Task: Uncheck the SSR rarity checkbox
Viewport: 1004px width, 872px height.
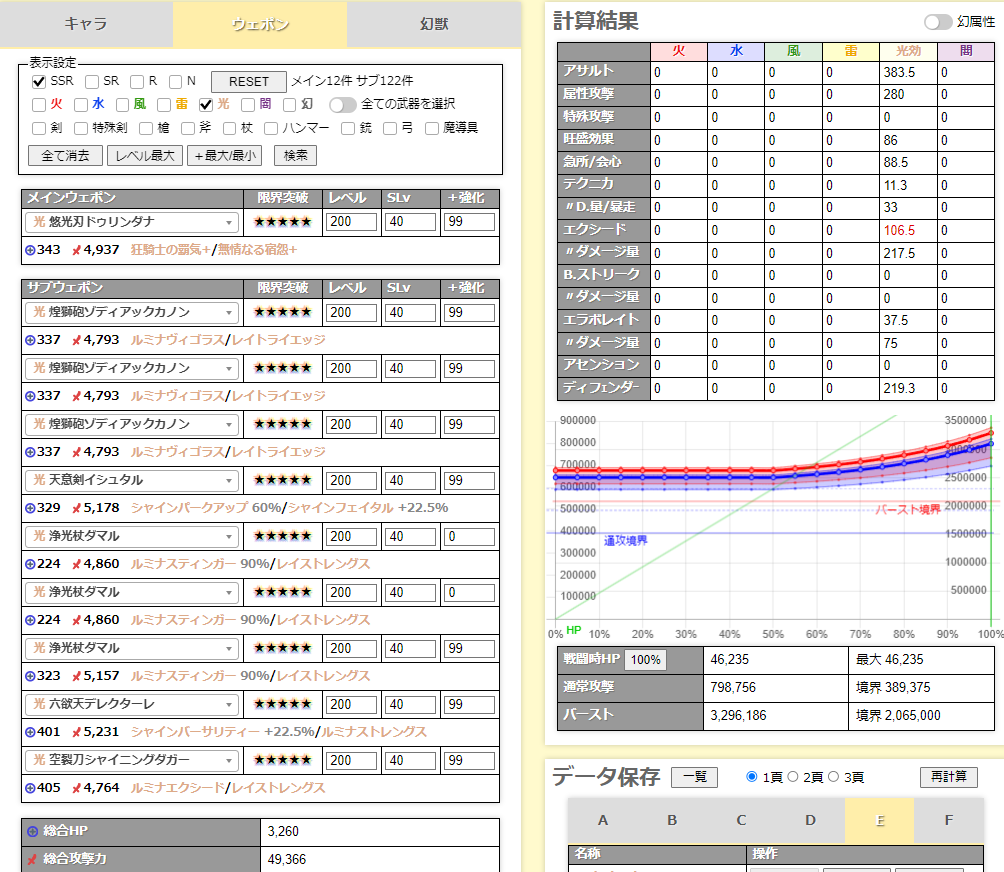Action: (39, 81)
